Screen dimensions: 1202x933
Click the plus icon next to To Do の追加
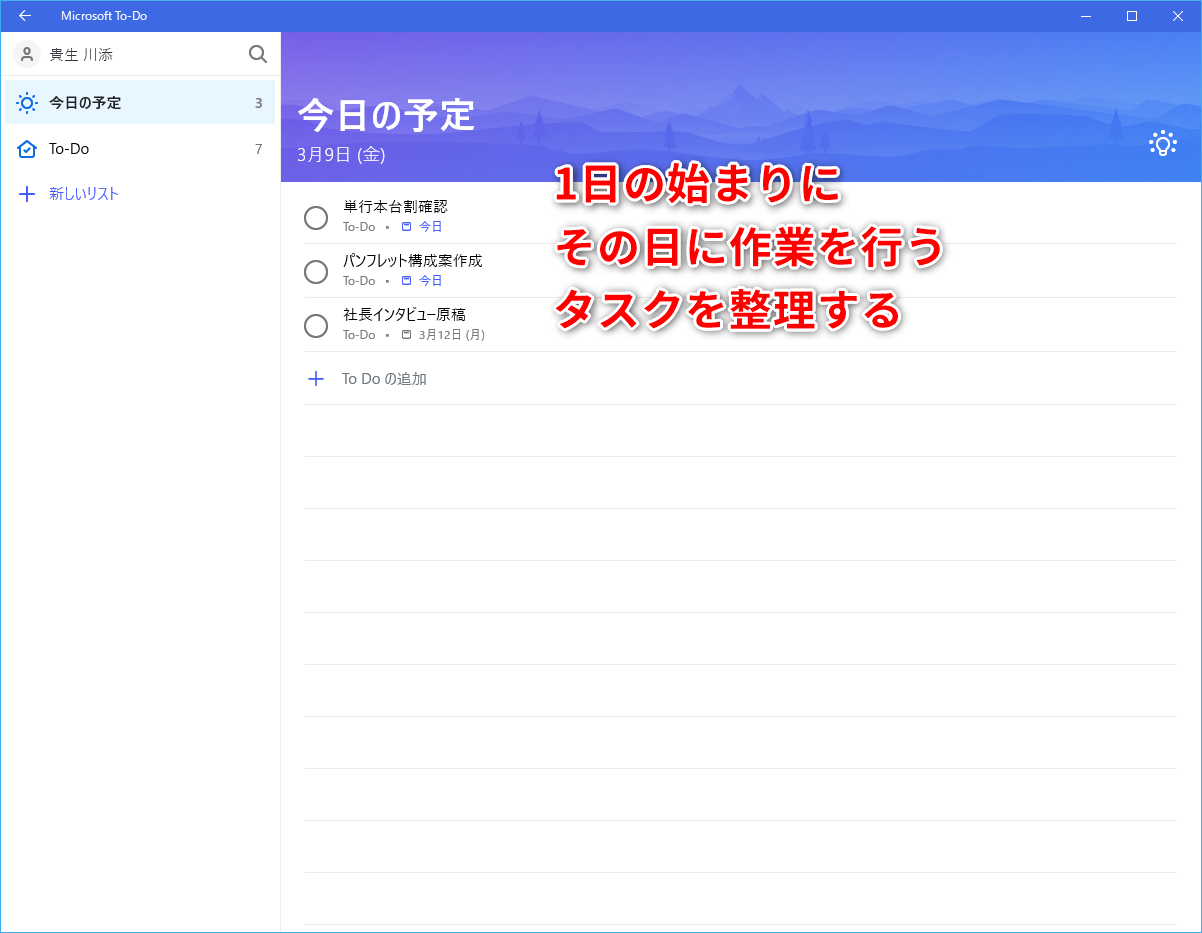[316, 379]
